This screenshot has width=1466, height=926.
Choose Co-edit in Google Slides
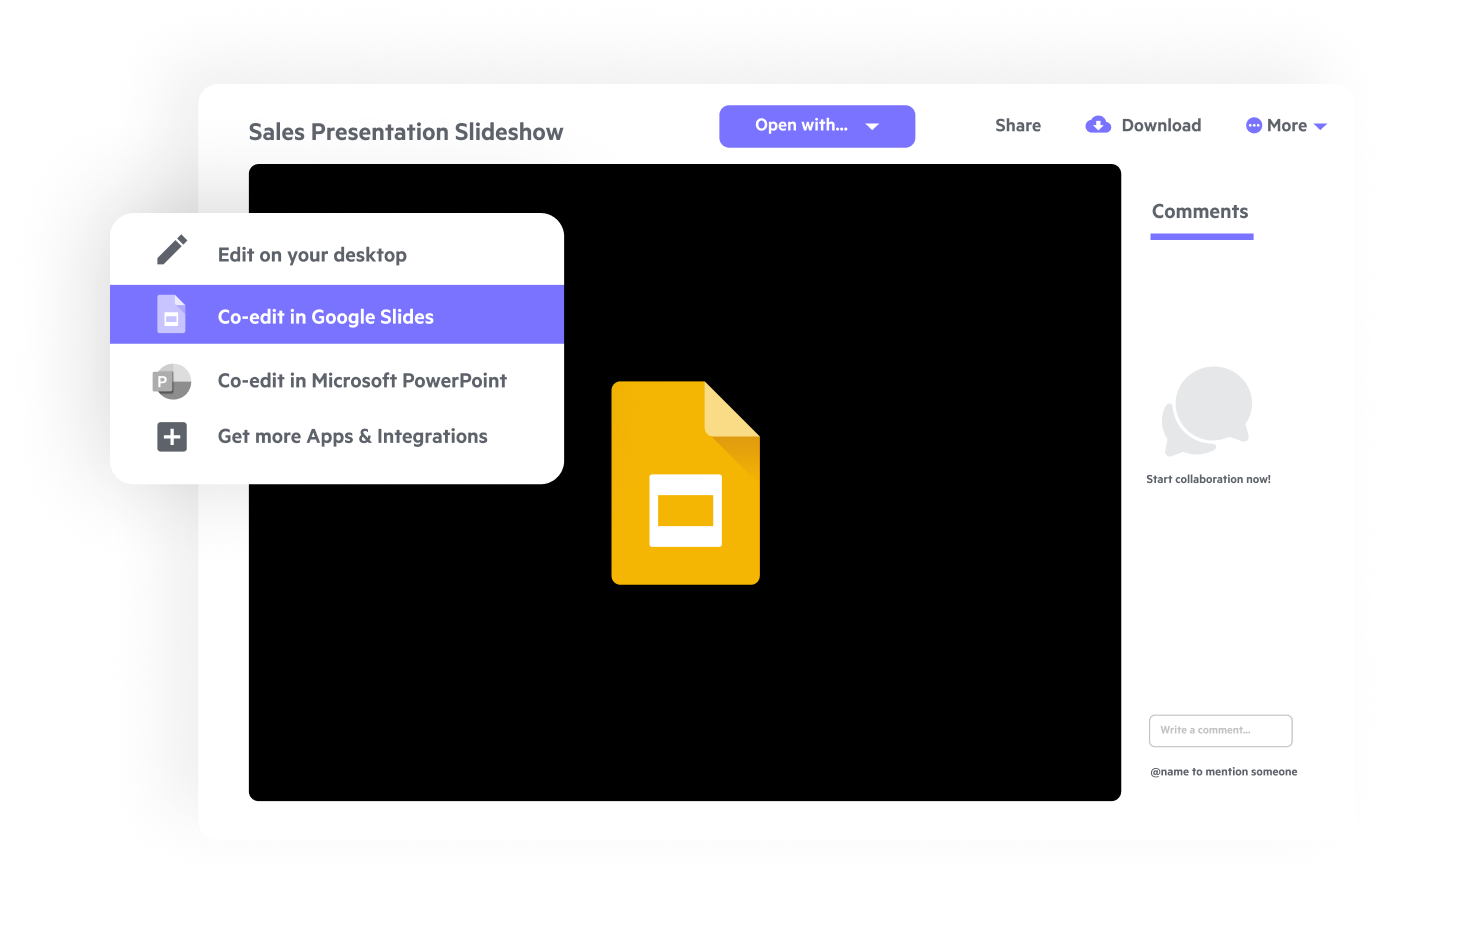click(x=325, y=316)
